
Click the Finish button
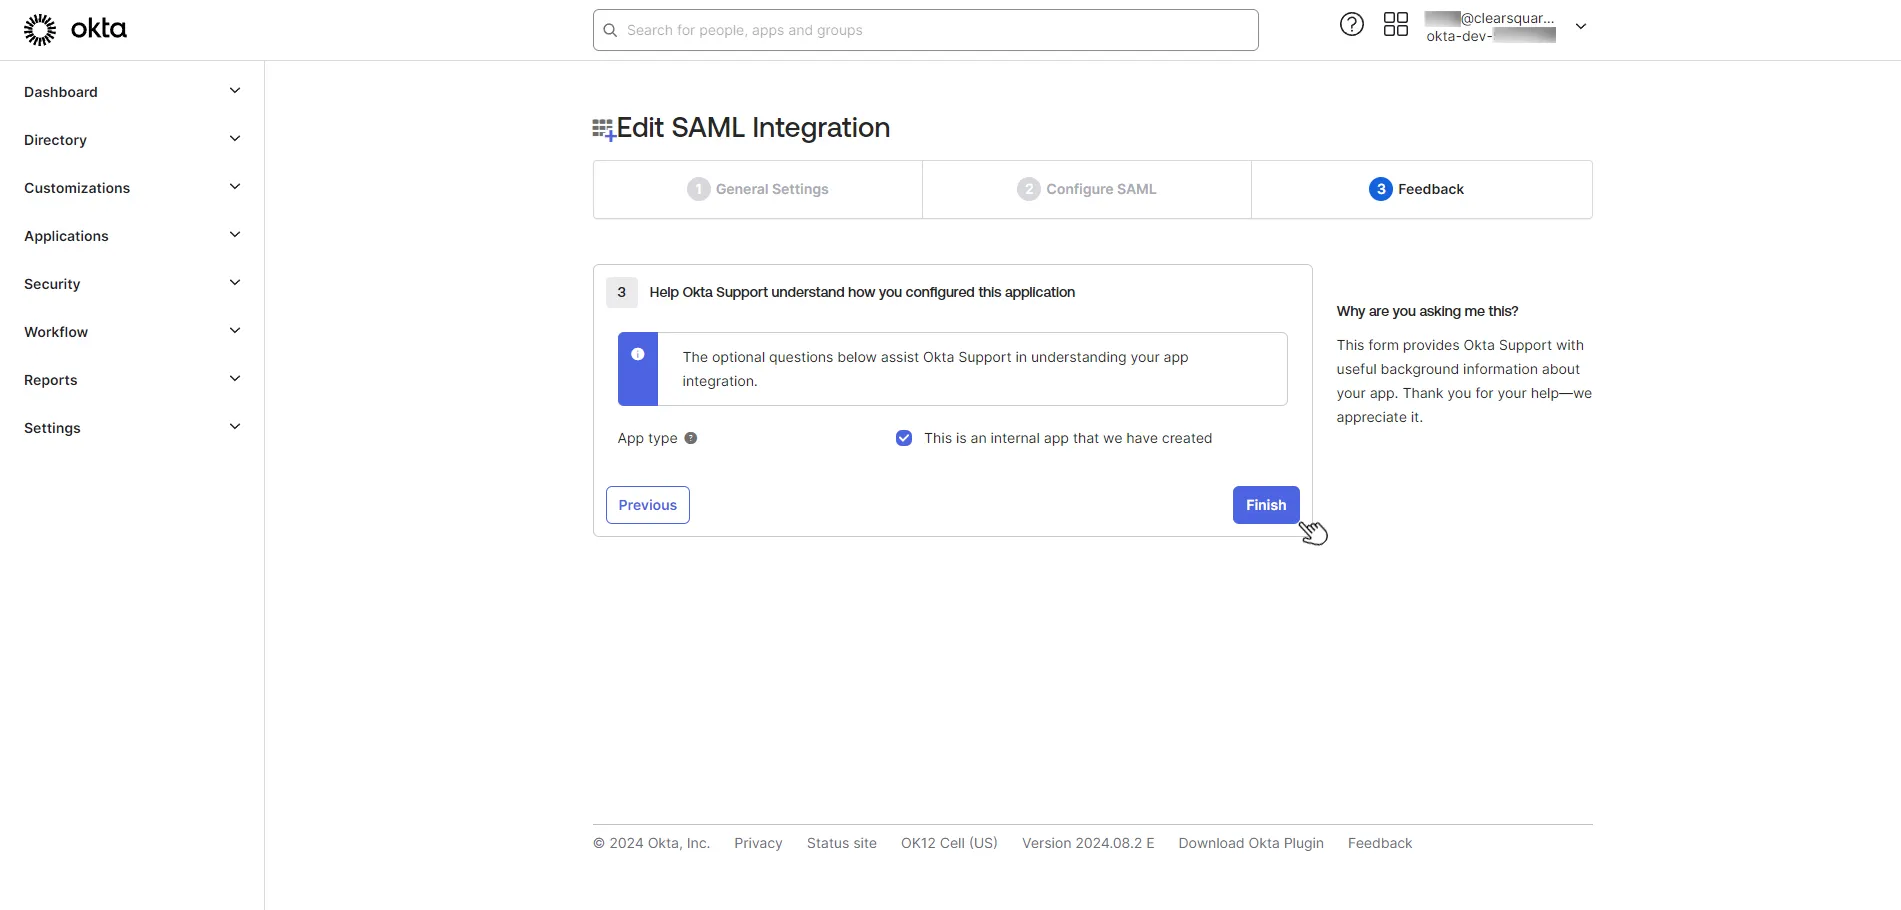pos(1266,505)
